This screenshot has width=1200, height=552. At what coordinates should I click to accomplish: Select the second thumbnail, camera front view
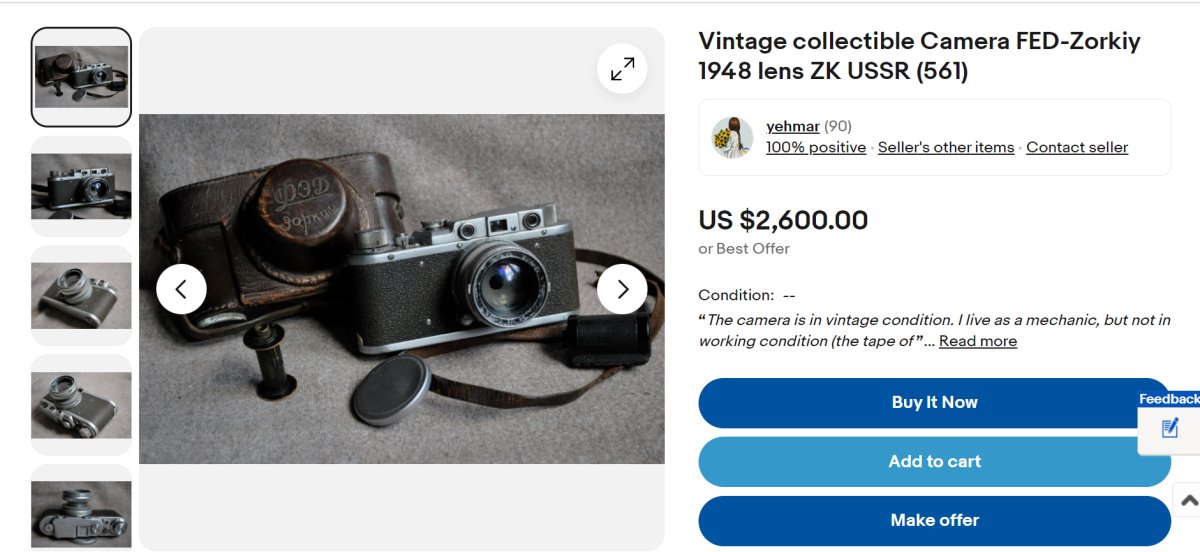point(81,186)
